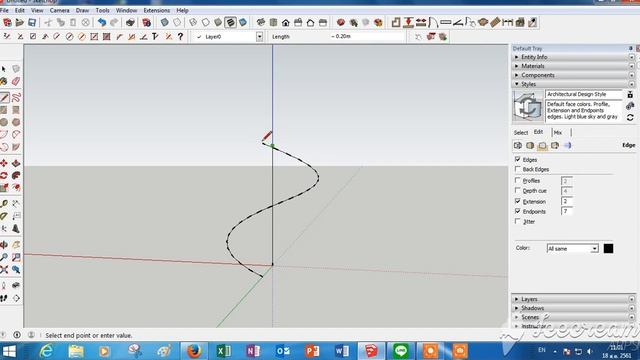Update style with refresh arrows icon
This screenshot has height=360, width=640.
pos(630,118)
